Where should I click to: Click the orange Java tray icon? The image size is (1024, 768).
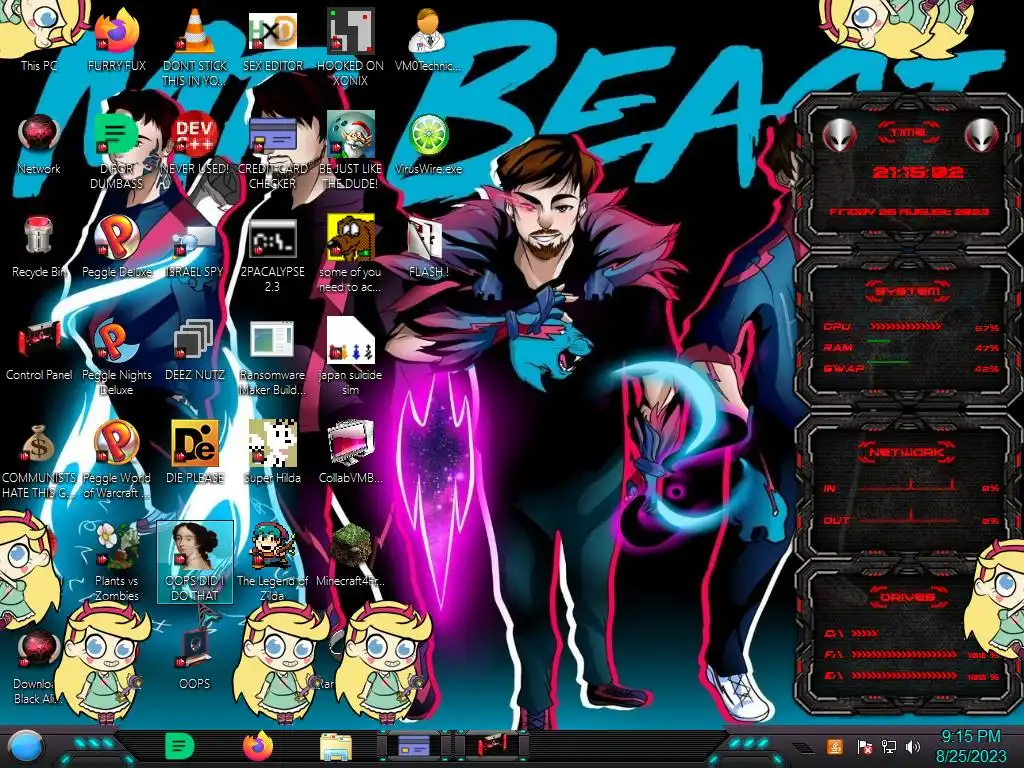834,746
